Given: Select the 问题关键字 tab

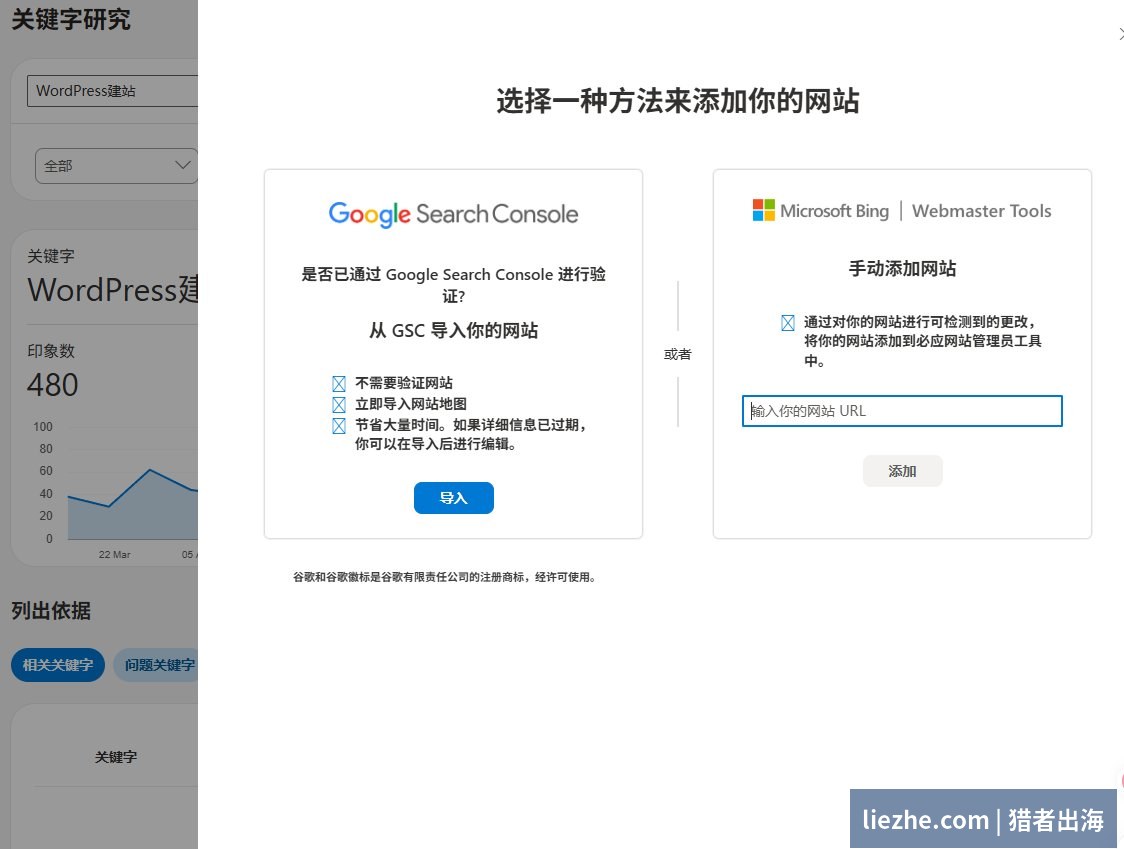Looking at the screenshot, I should click(157, 665).
